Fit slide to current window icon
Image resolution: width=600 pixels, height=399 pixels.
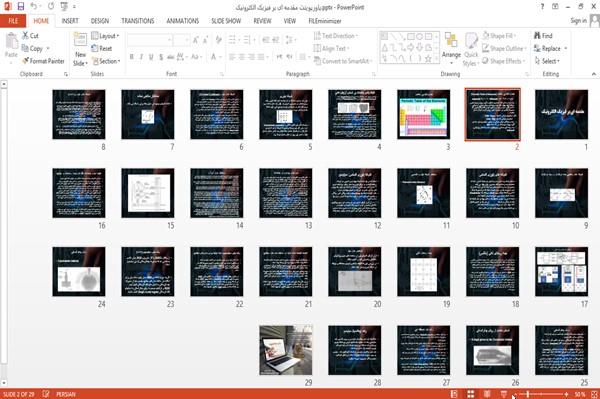click(594, 394)
